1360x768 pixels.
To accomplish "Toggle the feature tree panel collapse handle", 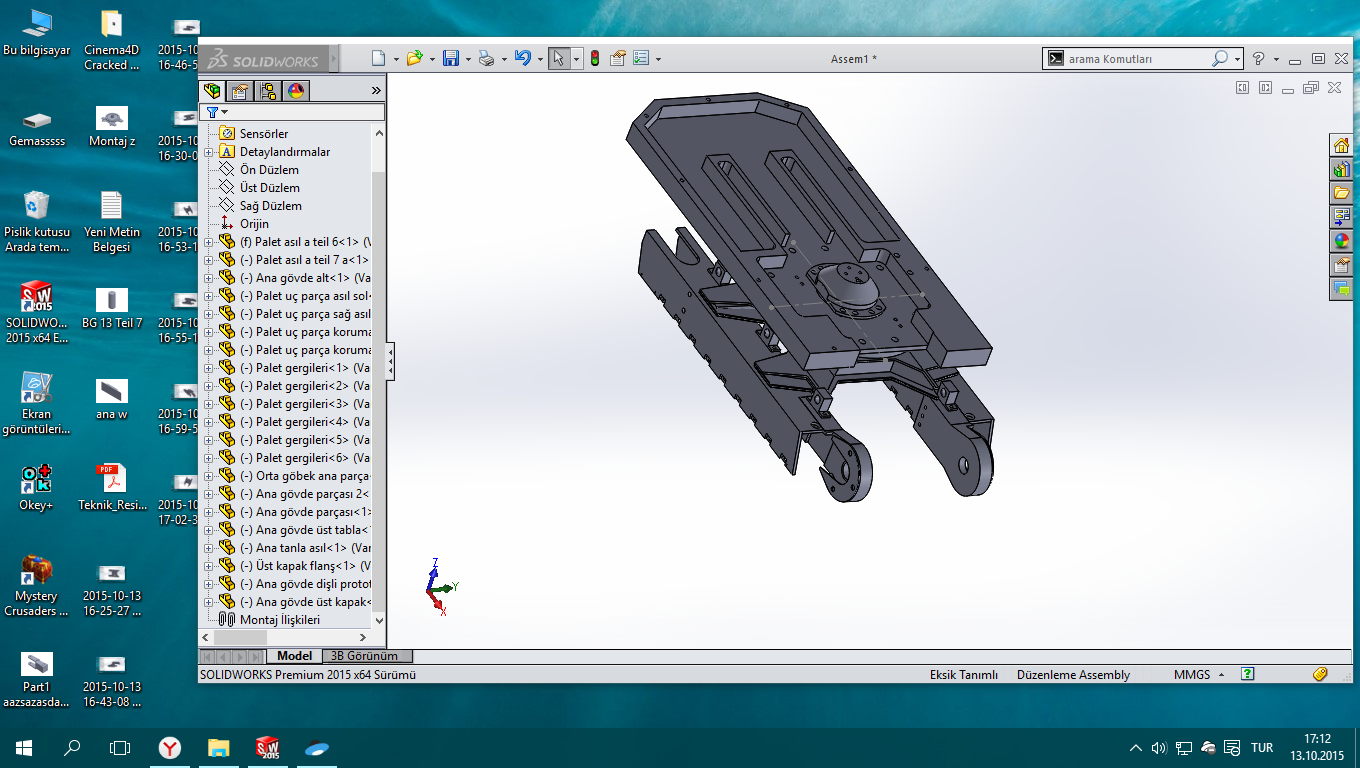I will point(391,361).
